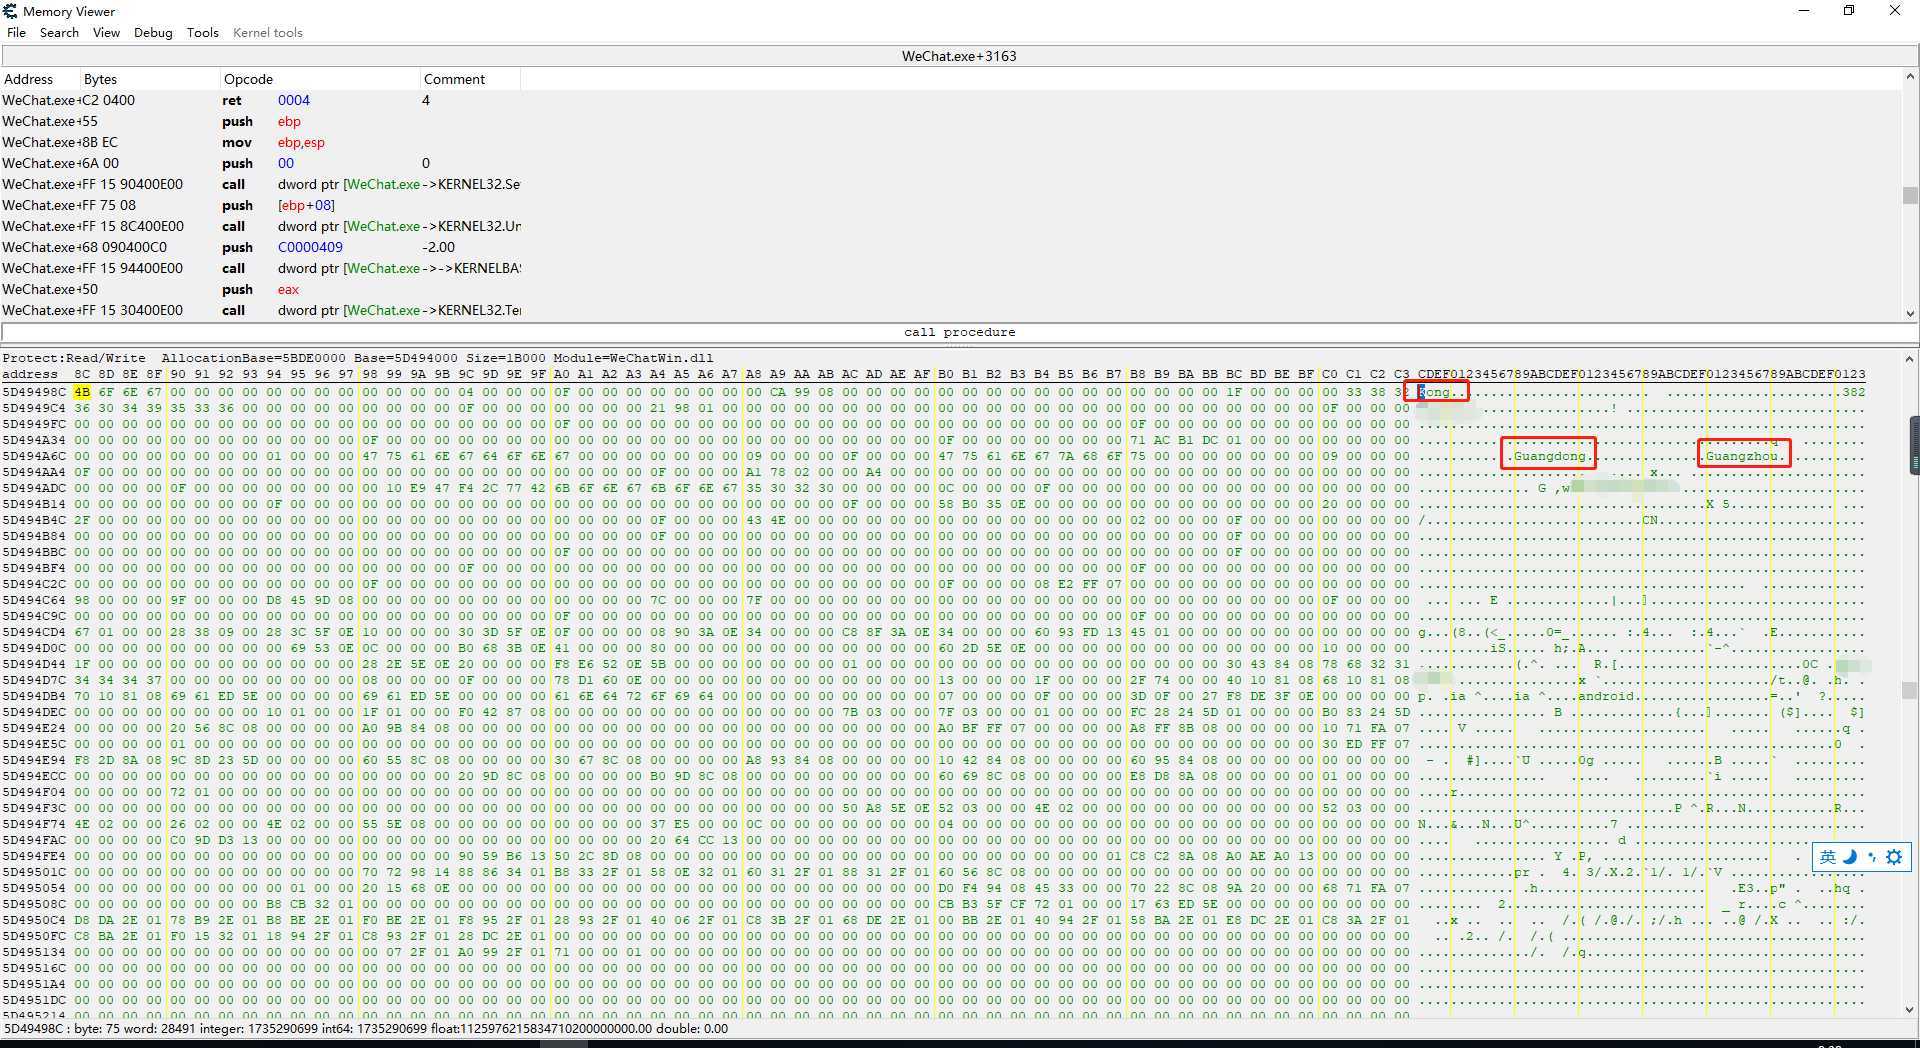Click hex row address 5D494CD4

(x=34, y=632)
